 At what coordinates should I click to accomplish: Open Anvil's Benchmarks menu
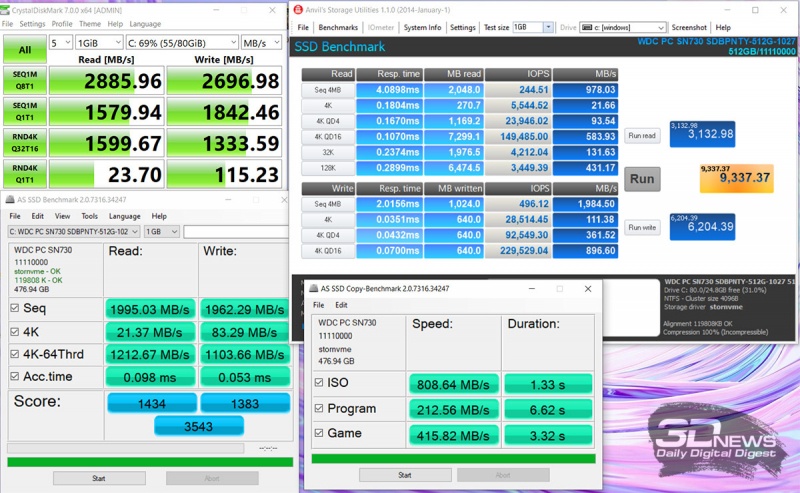[x=338, y=28]
